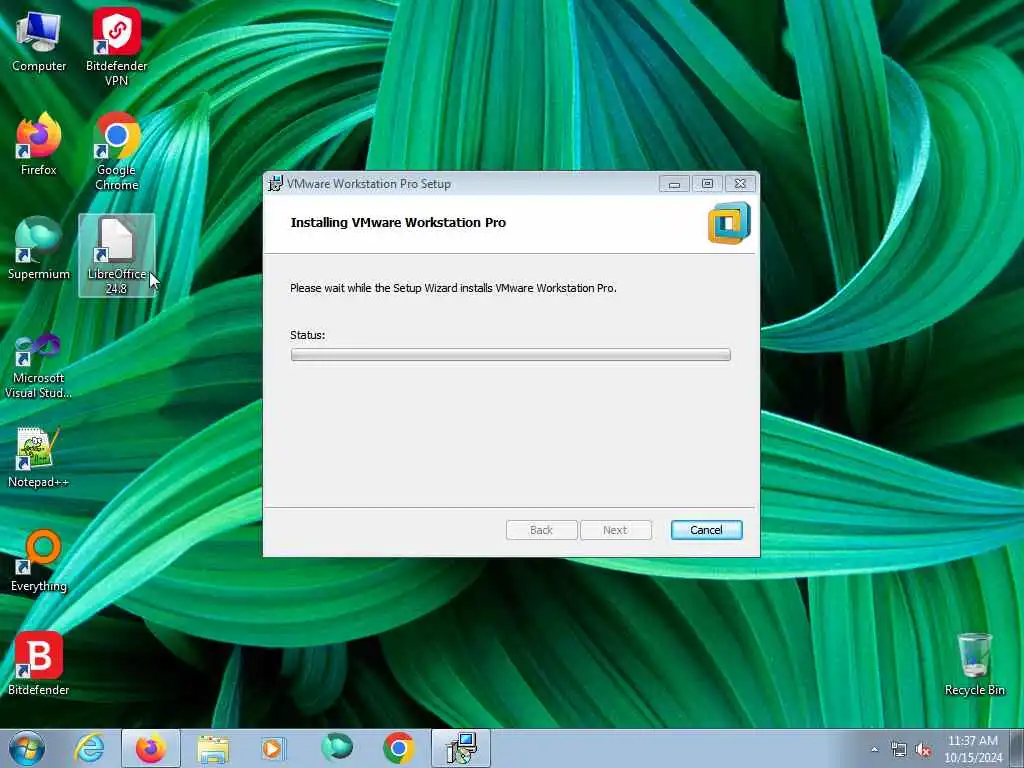Open the clock and date in the taskbar

click(973, 749)
